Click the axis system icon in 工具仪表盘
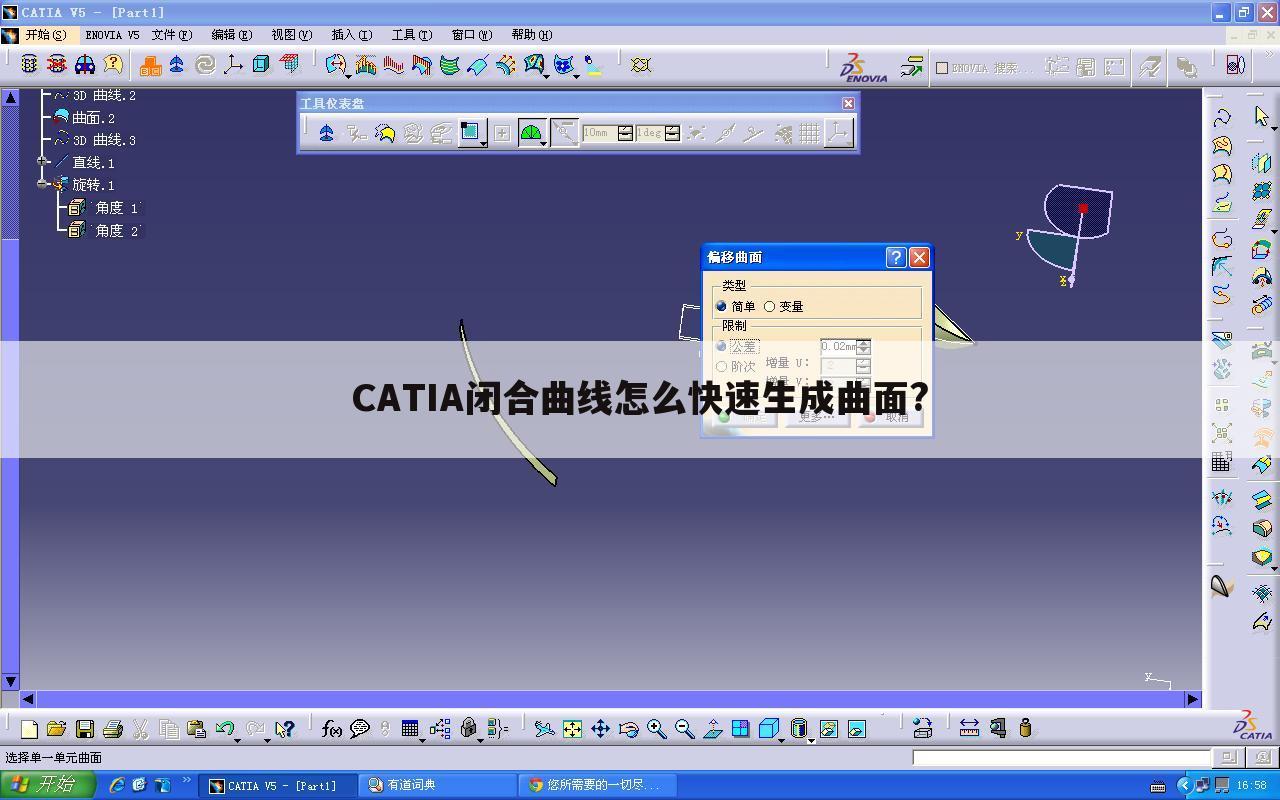 point(838,132)
